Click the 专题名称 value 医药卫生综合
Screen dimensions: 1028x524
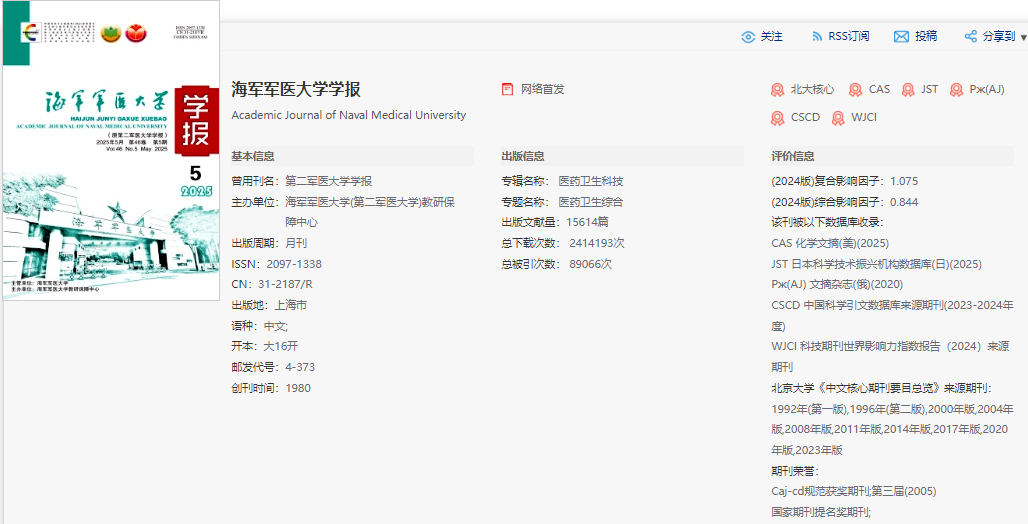[x=591, y=202]
